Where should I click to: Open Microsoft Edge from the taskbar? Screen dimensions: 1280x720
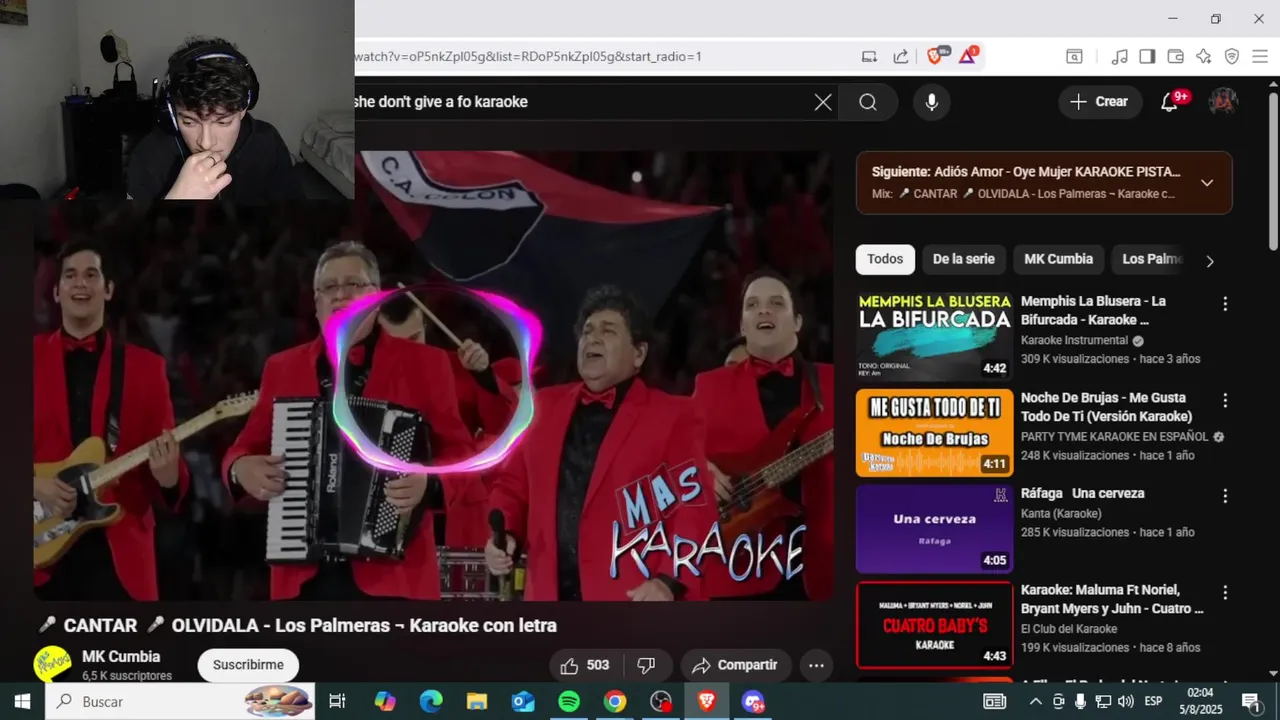pos(431,701)
